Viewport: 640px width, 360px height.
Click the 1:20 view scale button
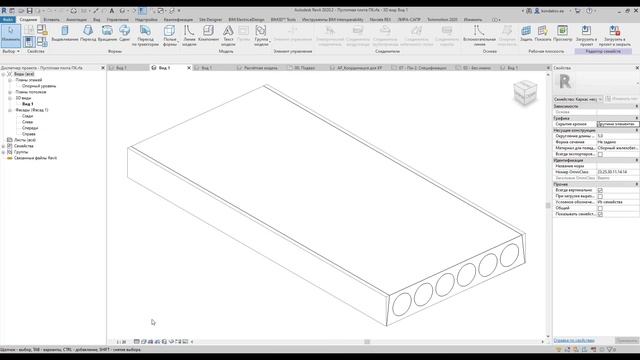coord(121,342)
